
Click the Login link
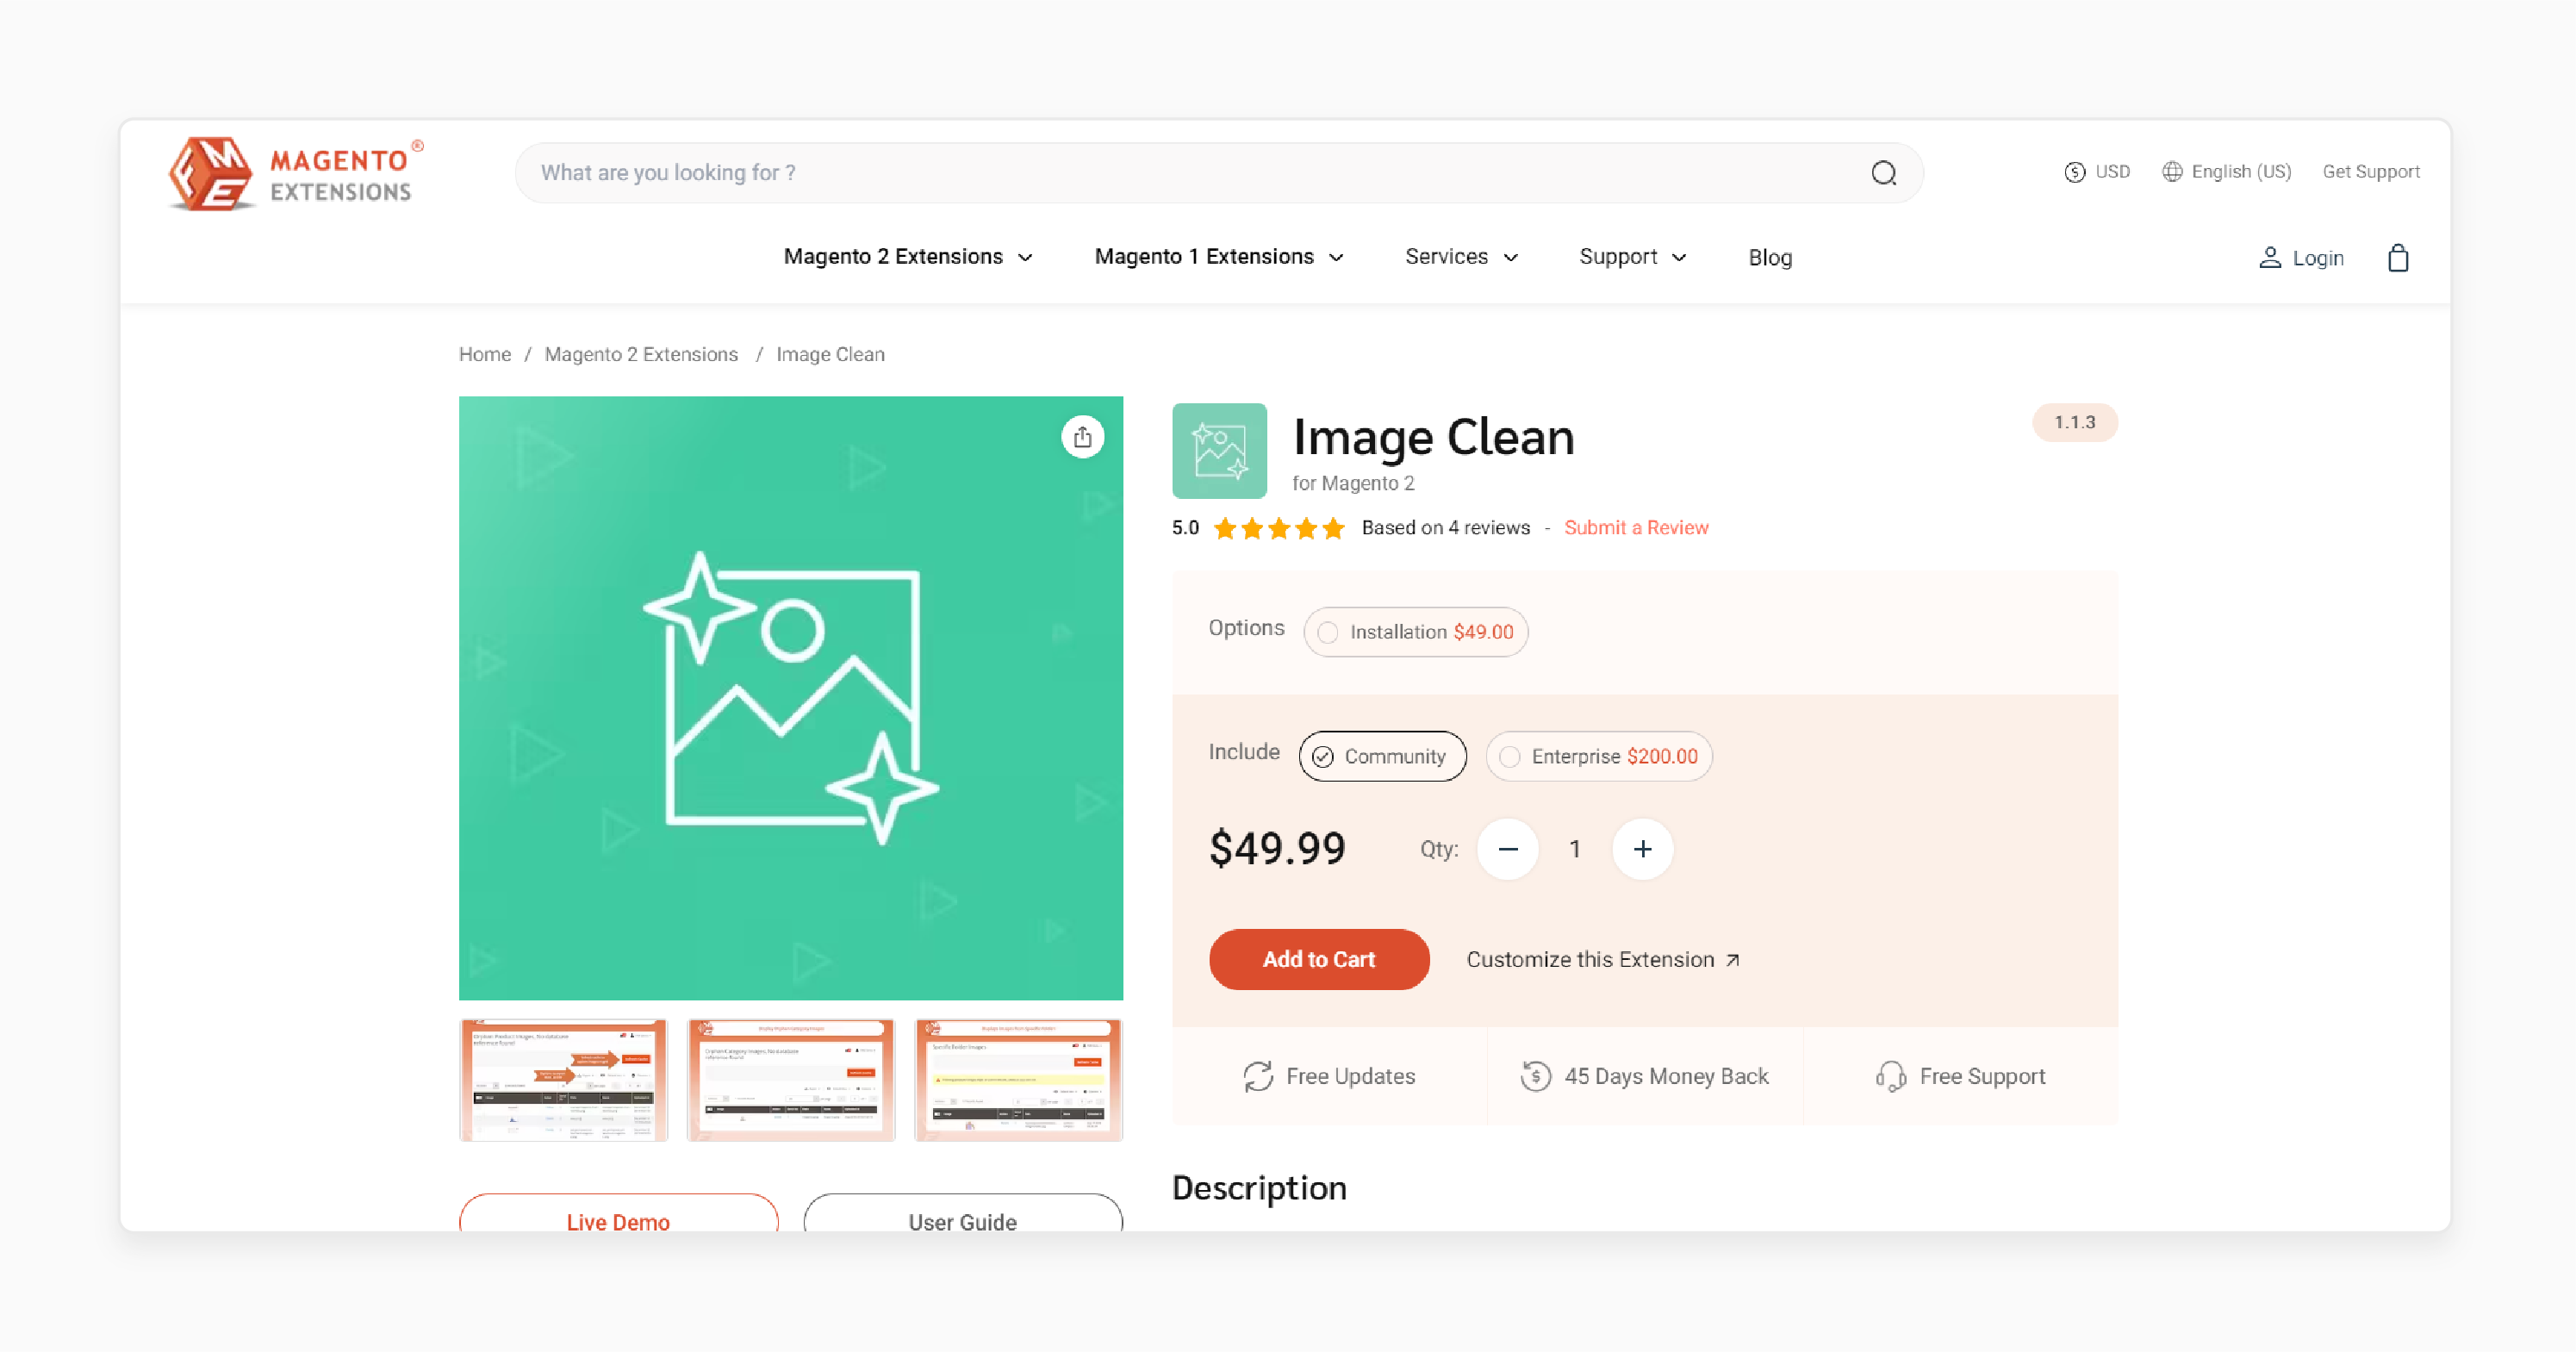(x=2301, y=258)
